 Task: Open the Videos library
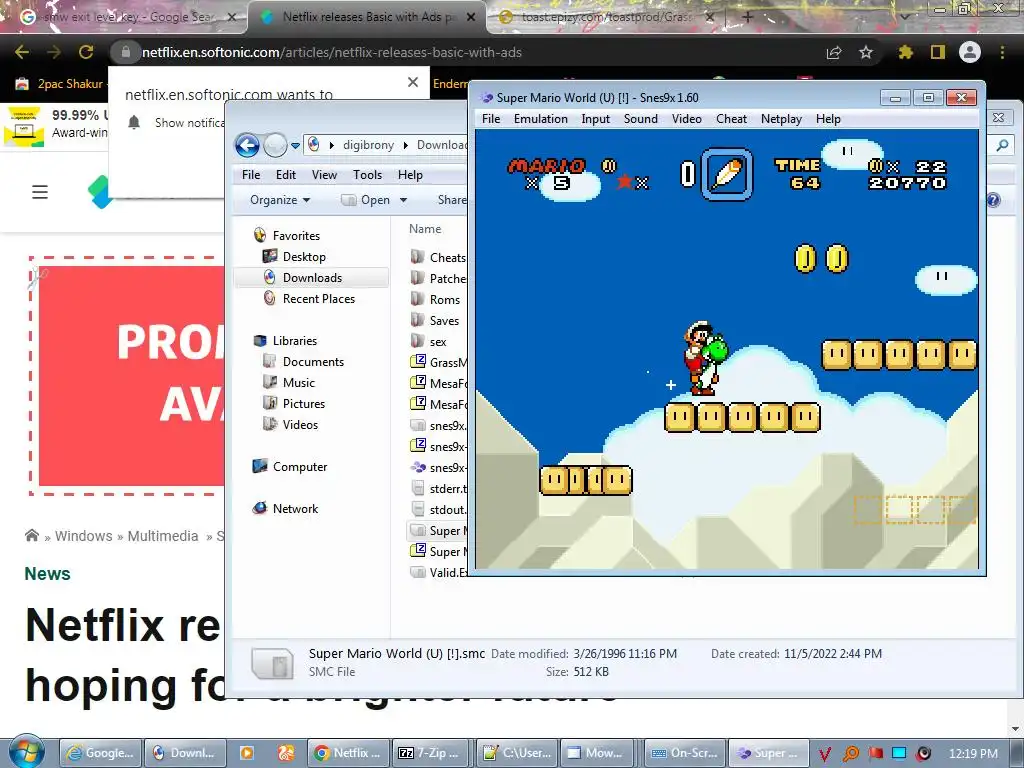click(300, 424)
